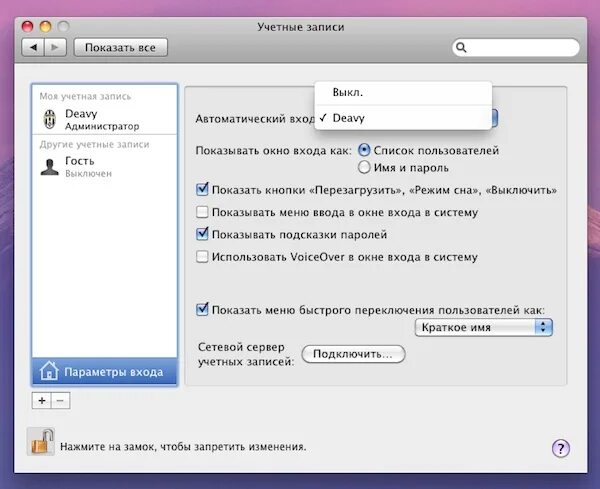The width and height of the screenshot is (600, 489).
Task: Click the red close window button
Action: 28,26
